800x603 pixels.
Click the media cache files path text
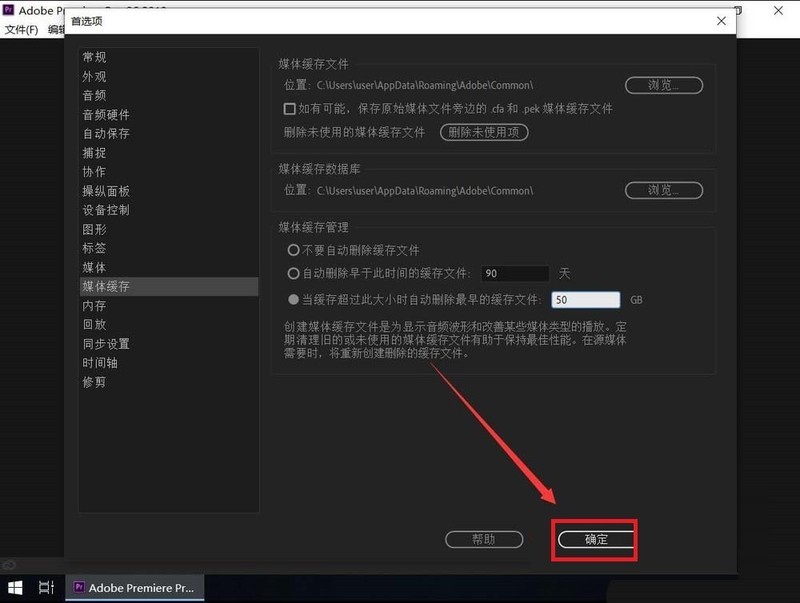[424, 85]
